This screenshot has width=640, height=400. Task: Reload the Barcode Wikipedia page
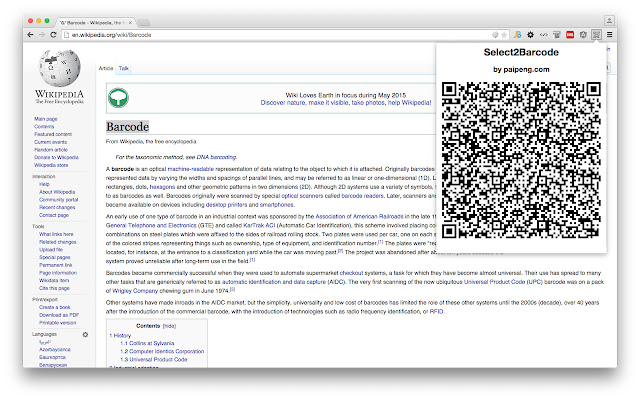coord(53,35)
